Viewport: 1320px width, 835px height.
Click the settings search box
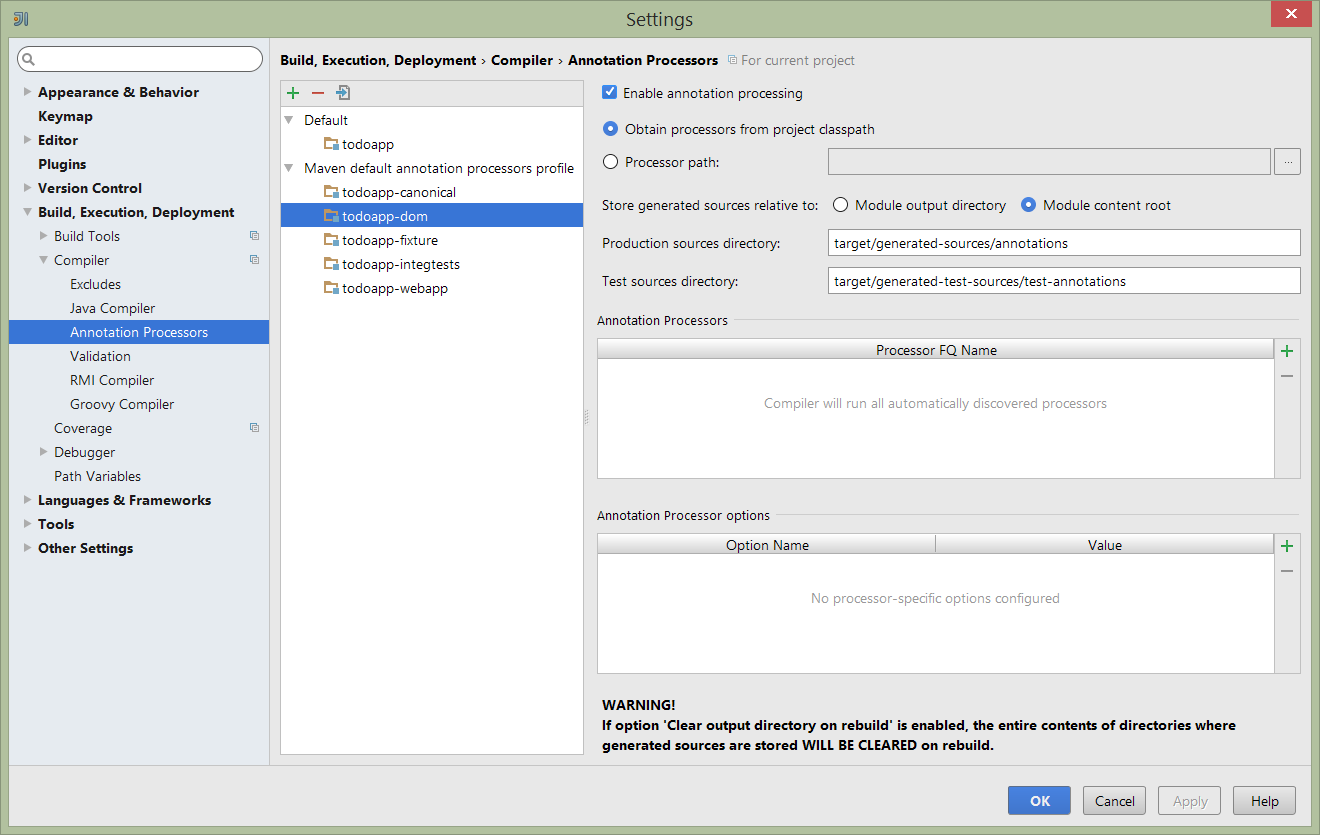[140, 60]
